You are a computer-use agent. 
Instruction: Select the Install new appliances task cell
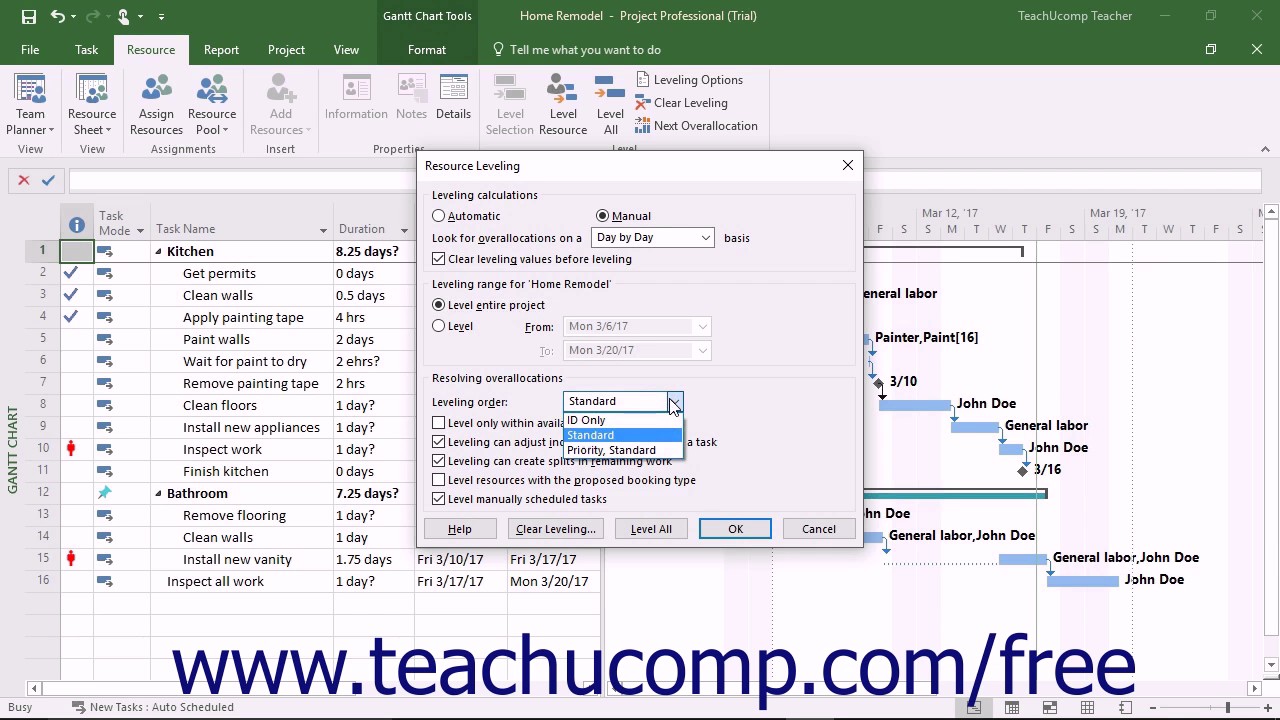242,427
